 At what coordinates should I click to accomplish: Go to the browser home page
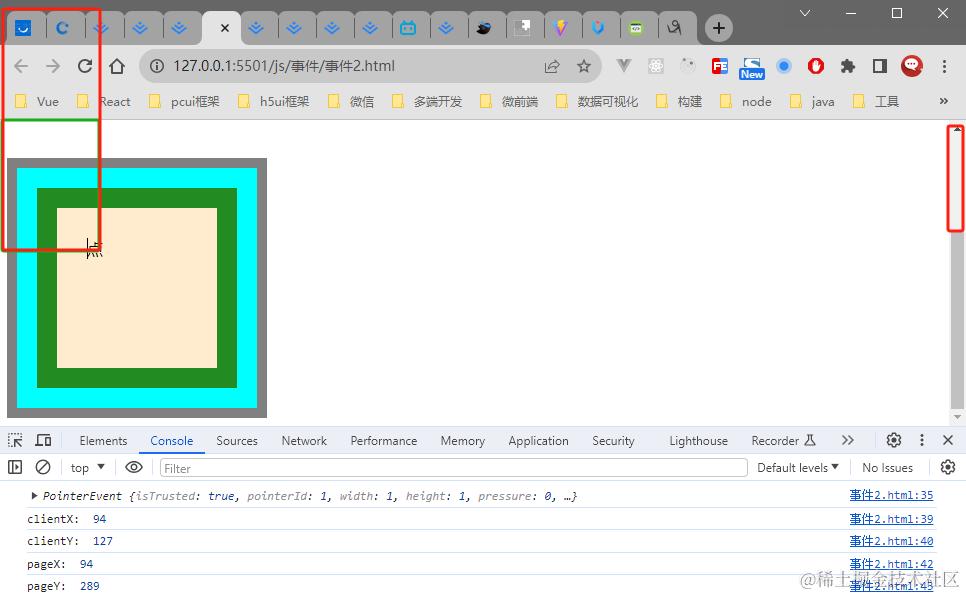[x=117, y=66]
